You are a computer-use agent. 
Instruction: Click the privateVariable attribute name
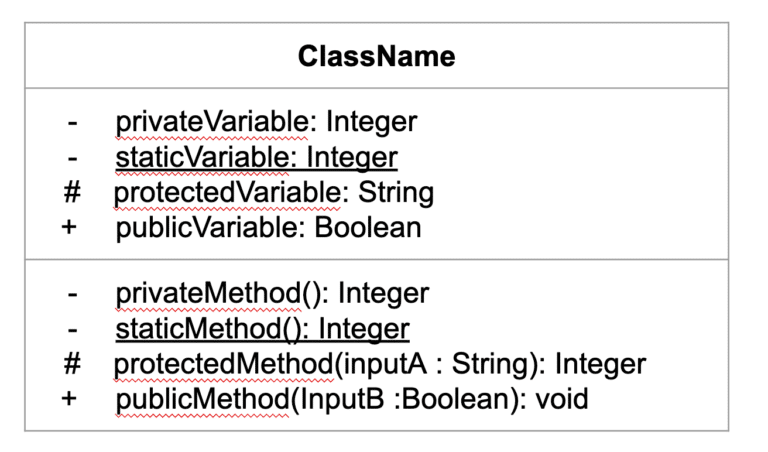[213, 122]
